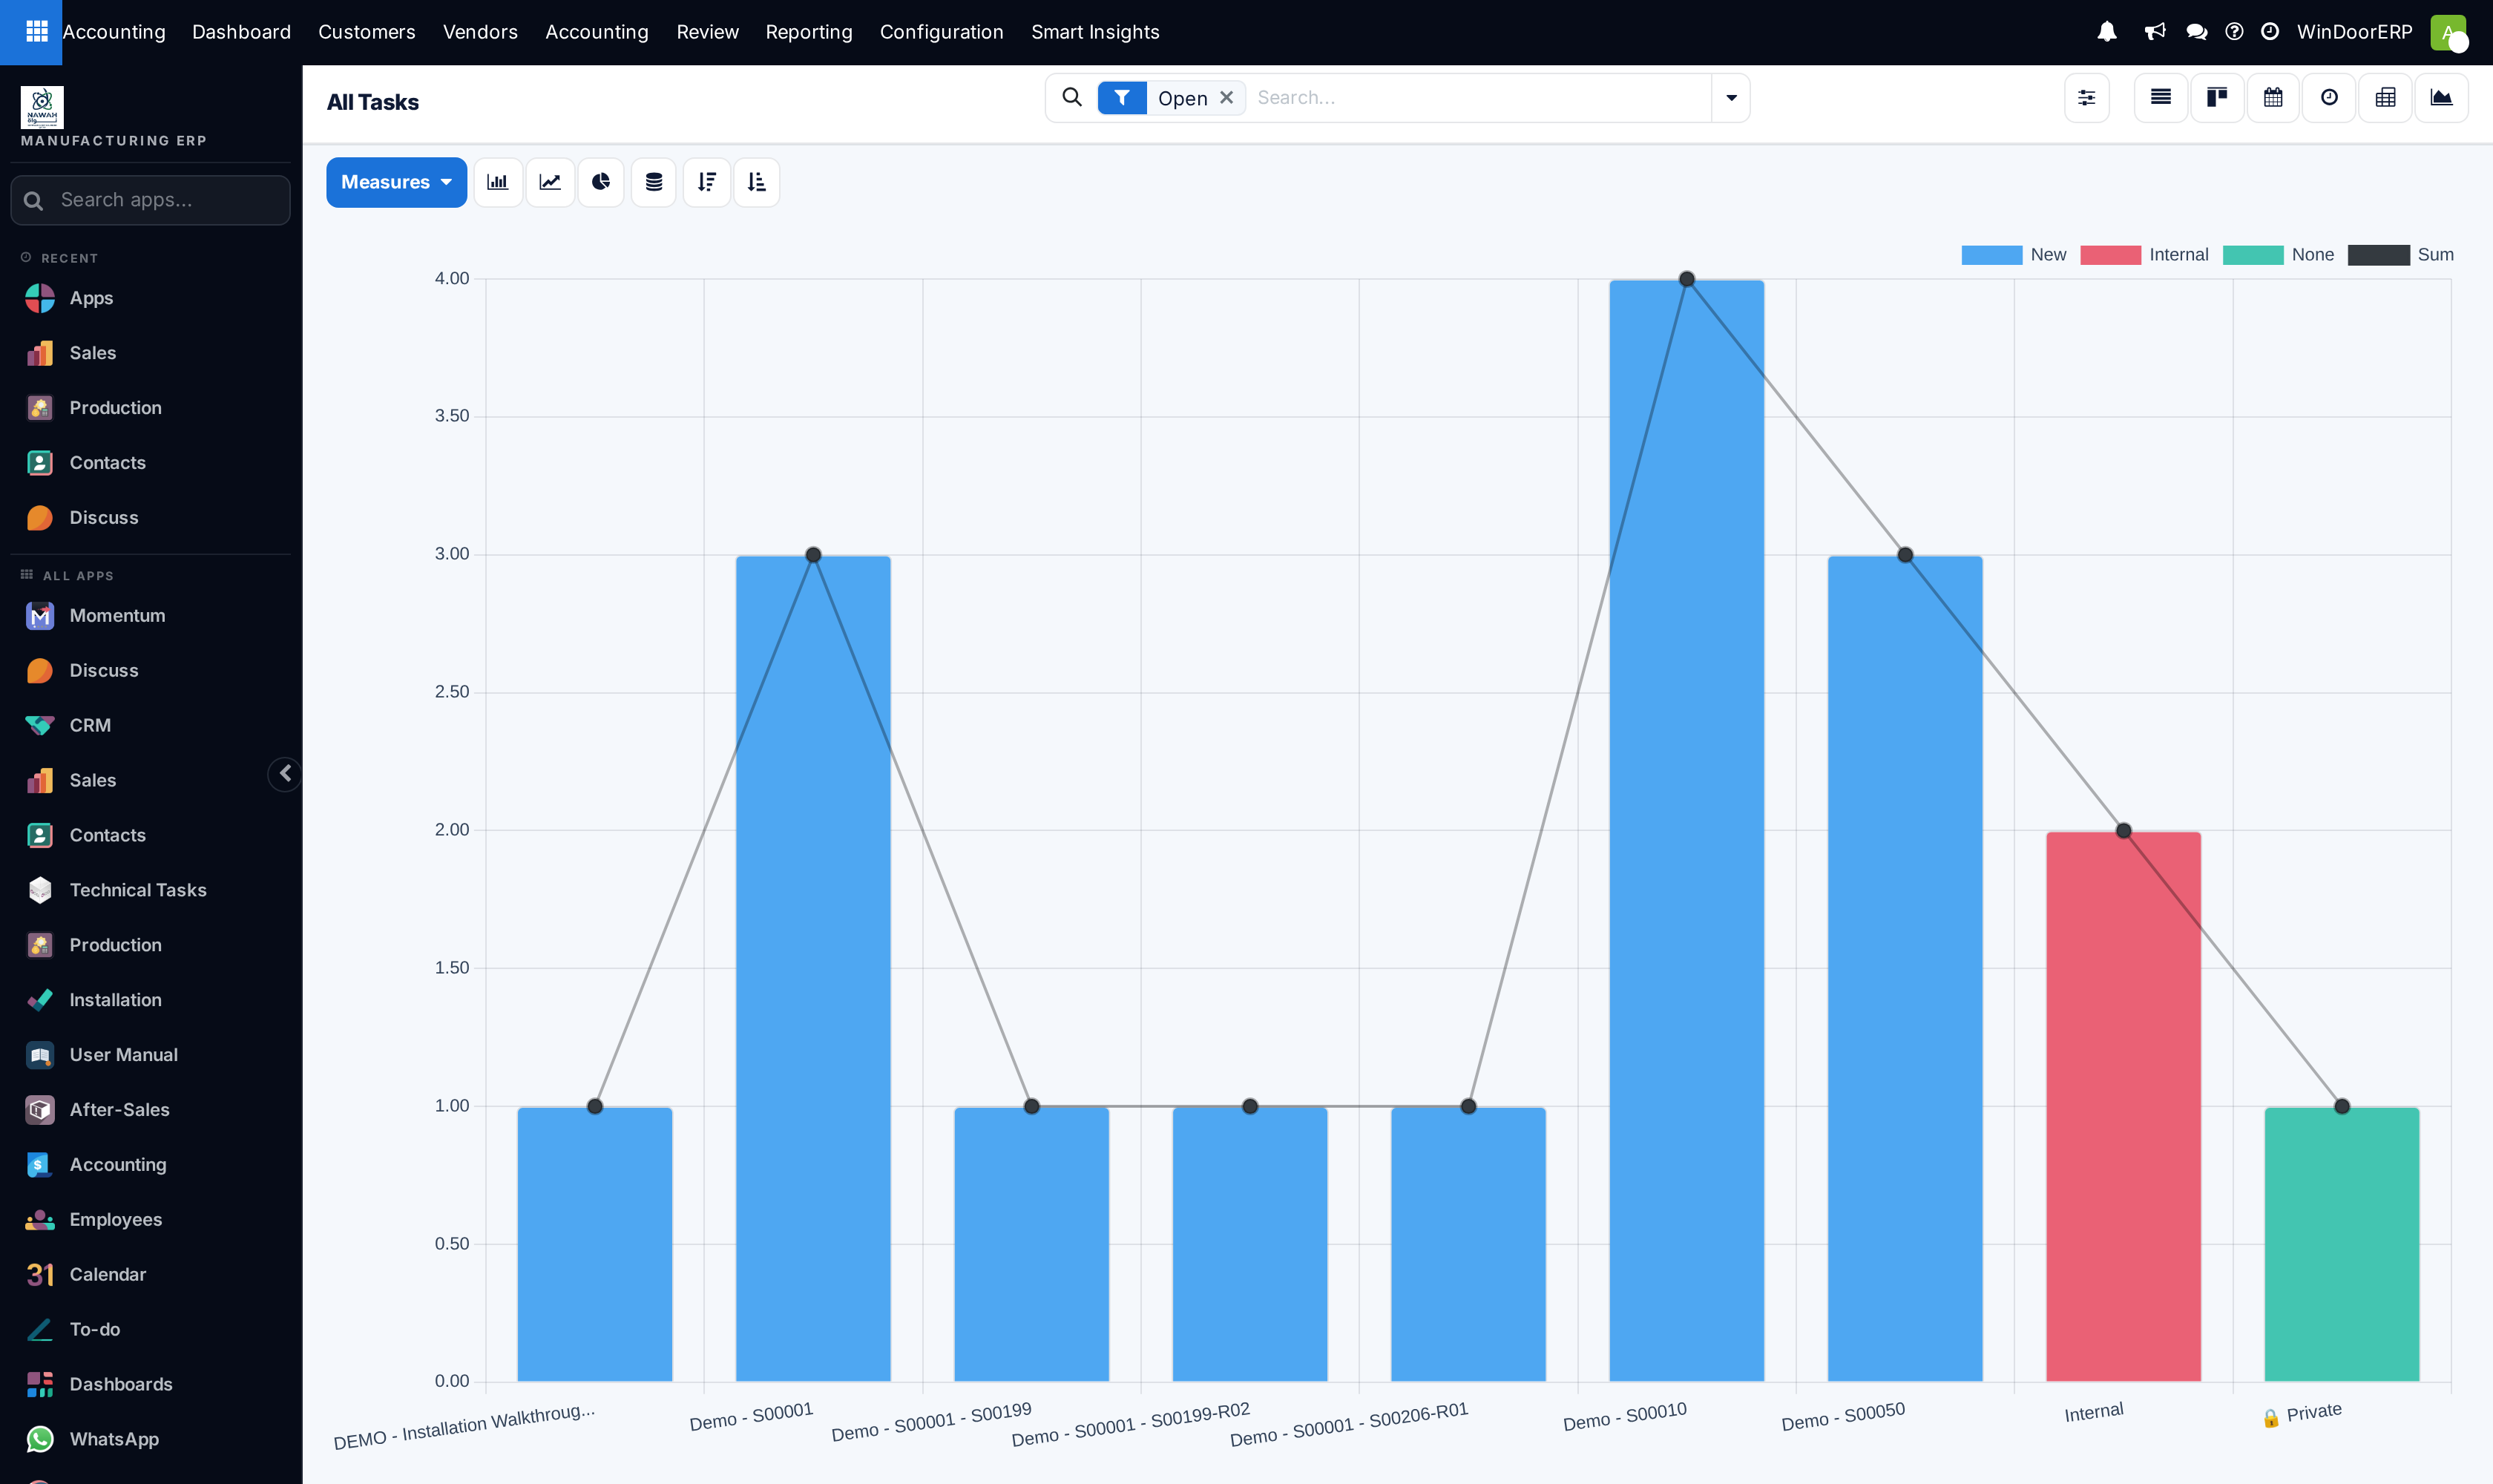Click the user avatar icon

(2448, 32)
